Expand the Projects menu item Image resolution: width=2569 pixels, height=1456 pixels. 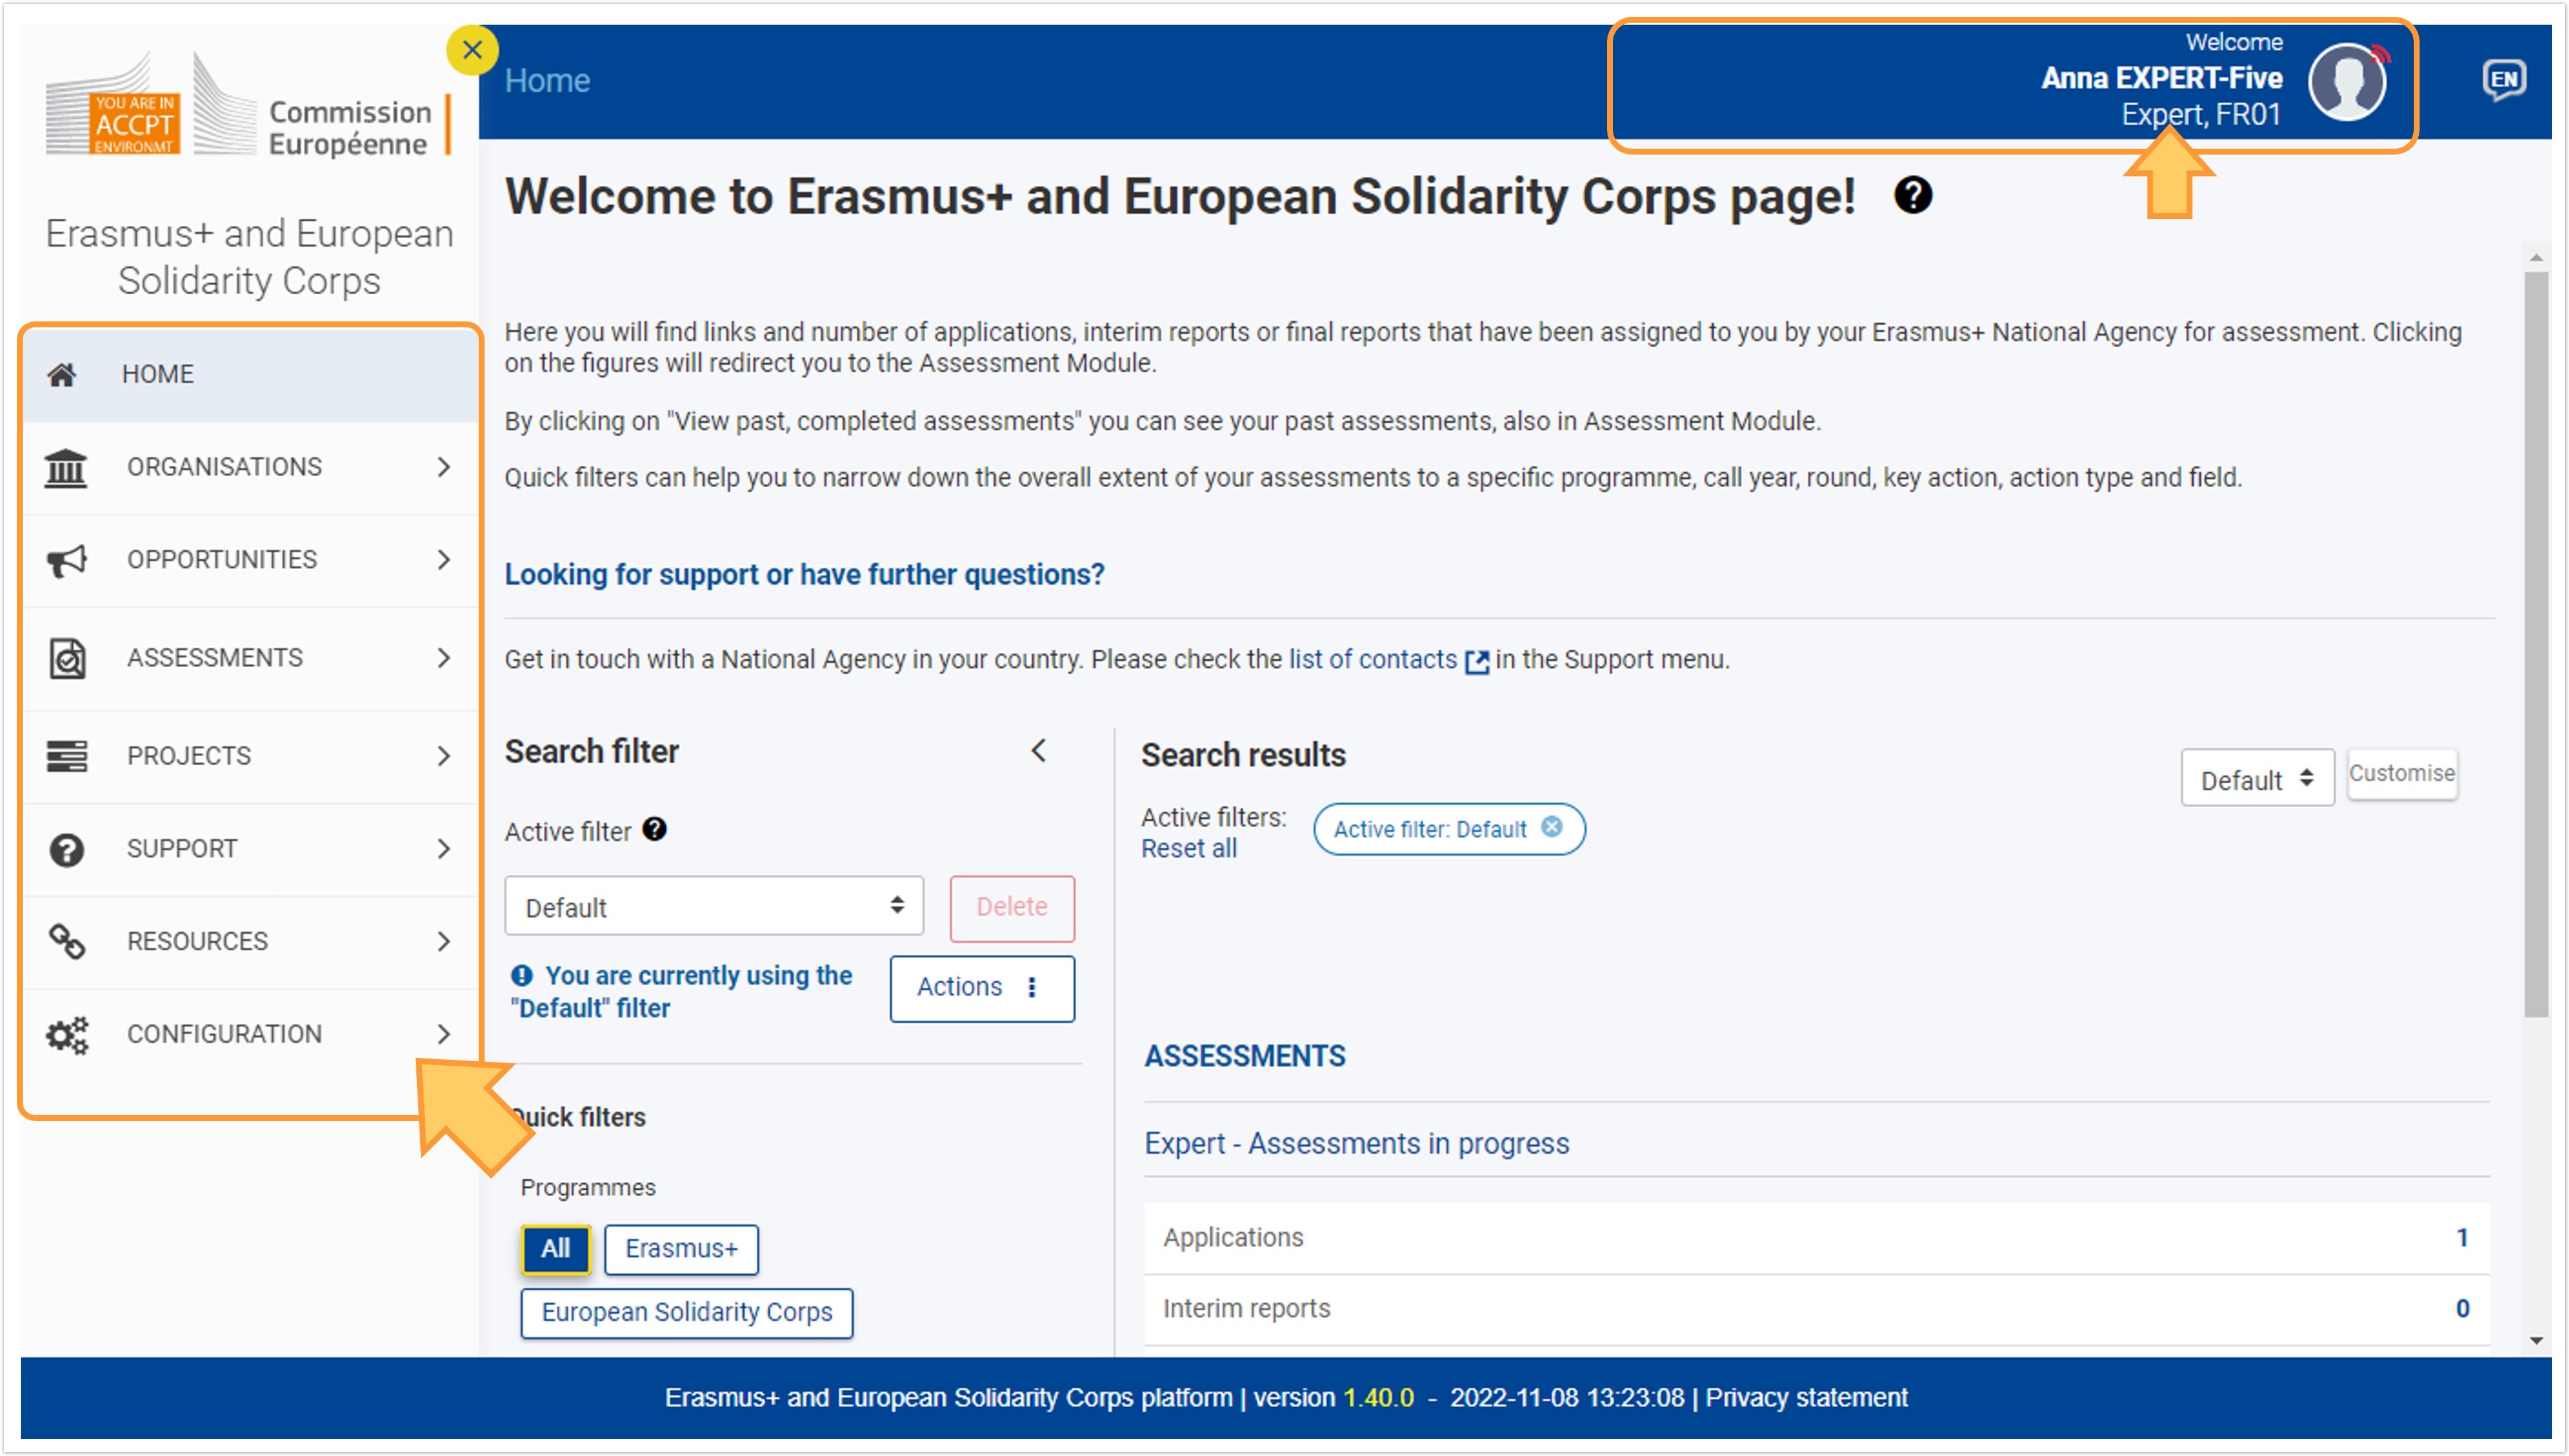[x=250, y=756]
